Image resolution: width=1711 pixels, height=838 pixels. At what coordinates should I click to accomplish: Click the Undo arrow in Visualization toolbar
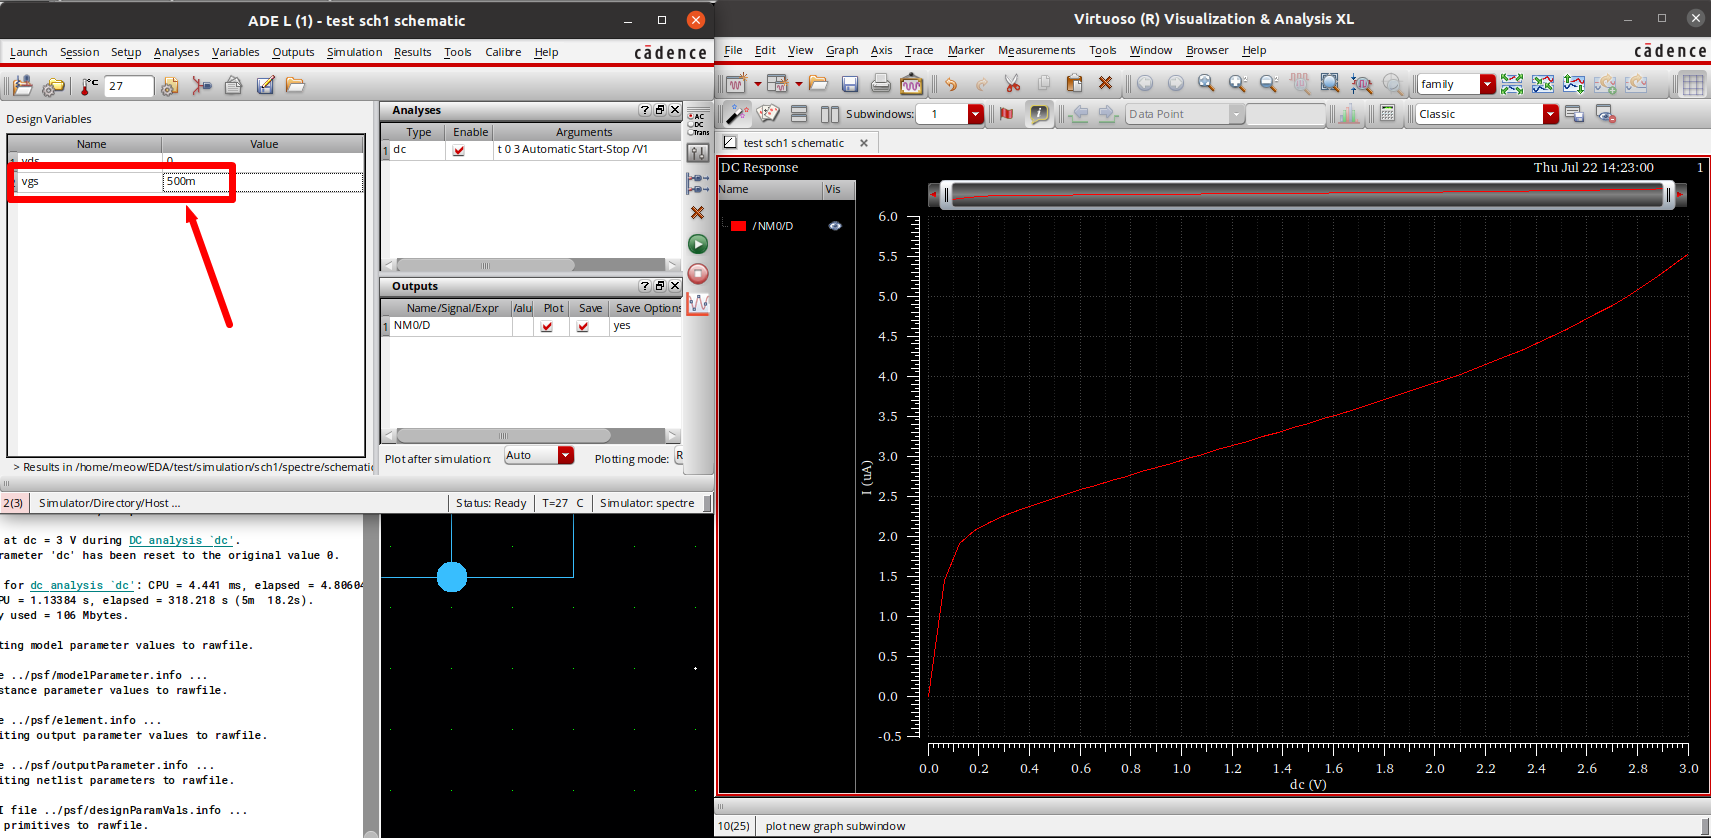pos(951,84)
